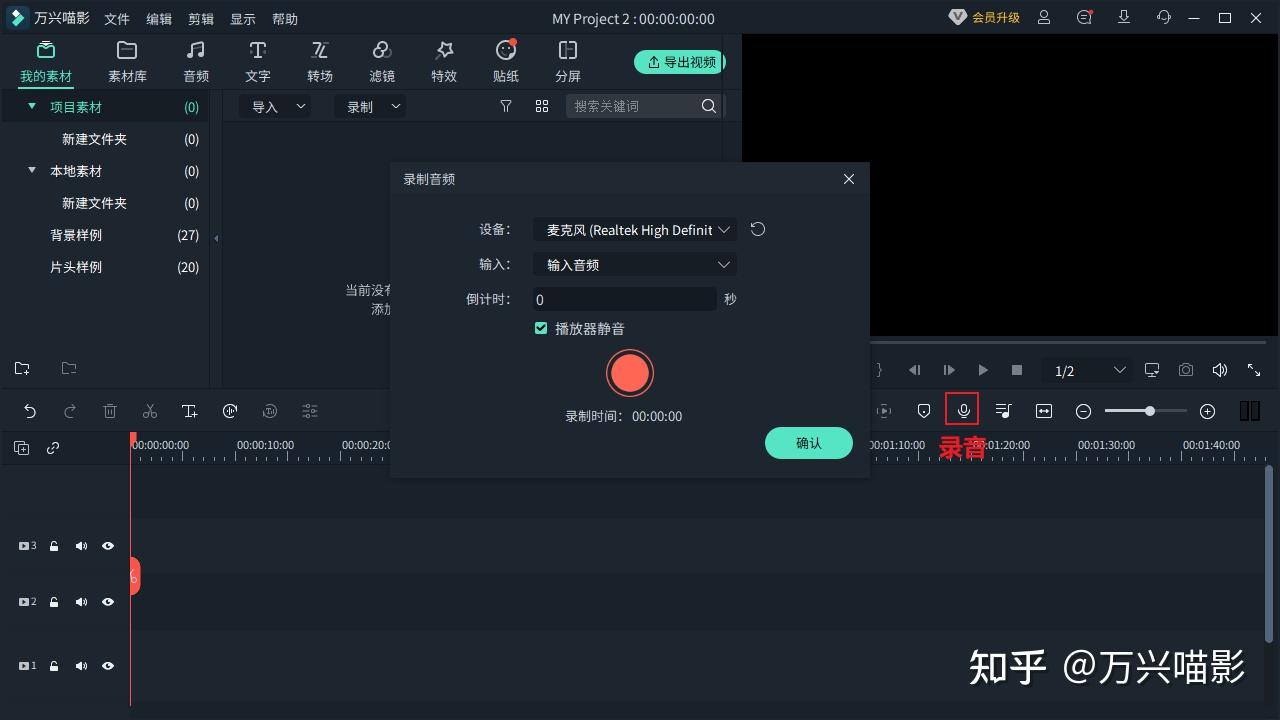
Task: Open the 贴纸 stickers tab
Action: pyautogui.click(x=506, y=62)
